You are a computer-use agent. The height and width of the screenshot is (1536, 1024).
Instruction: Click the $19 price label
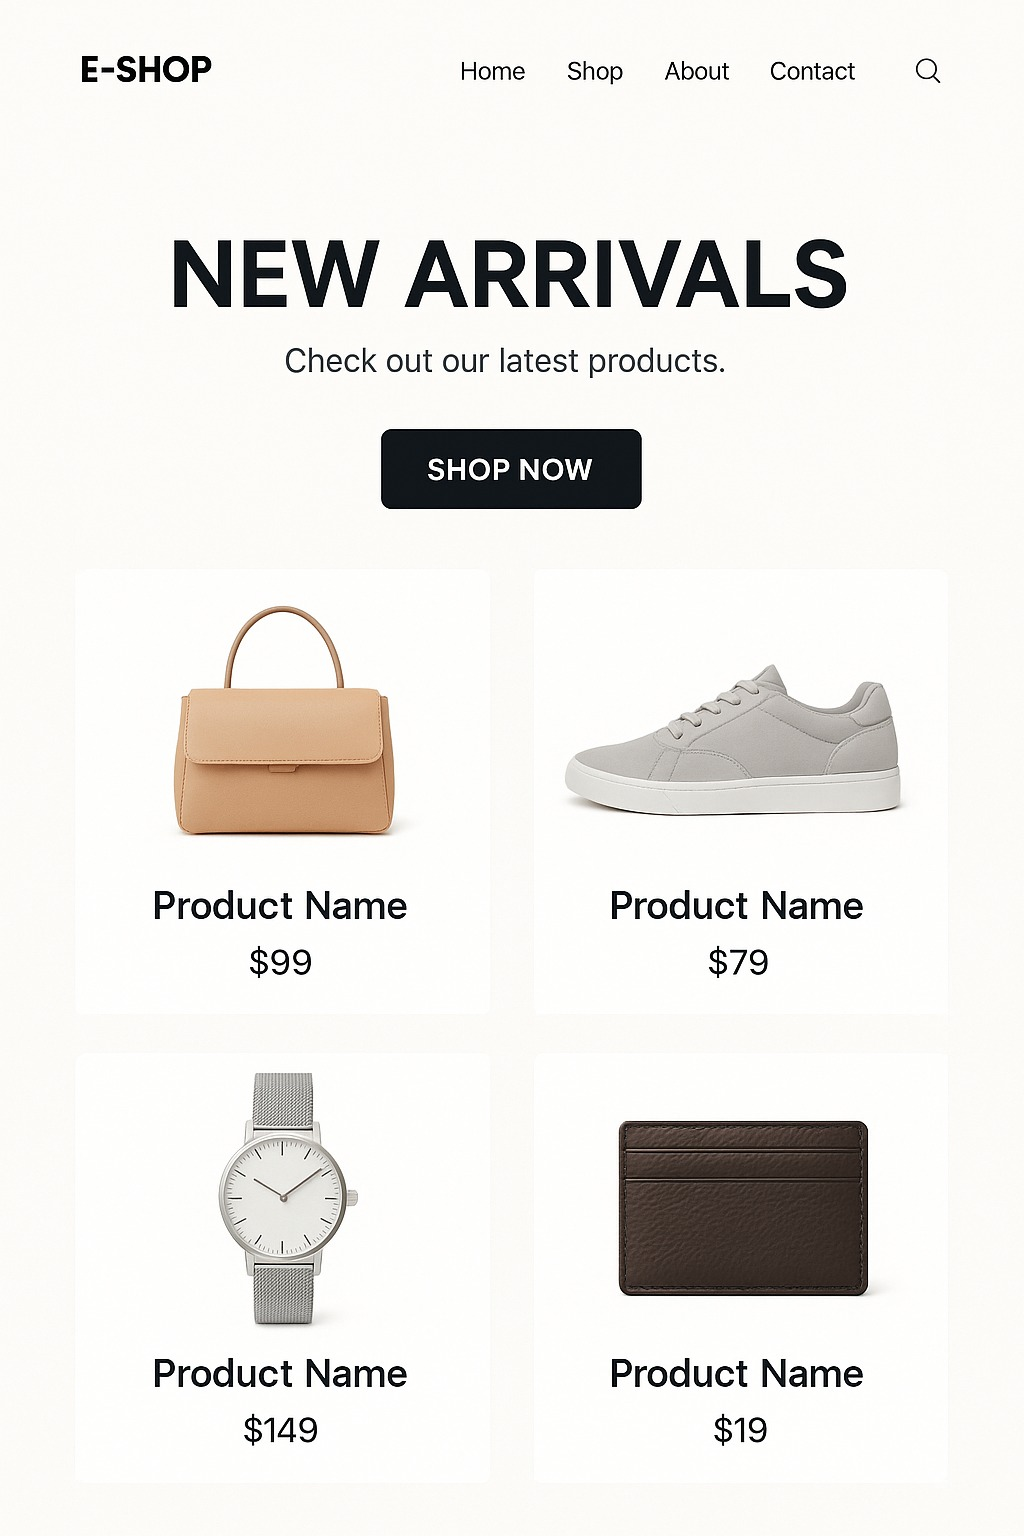pos(740,1430)
